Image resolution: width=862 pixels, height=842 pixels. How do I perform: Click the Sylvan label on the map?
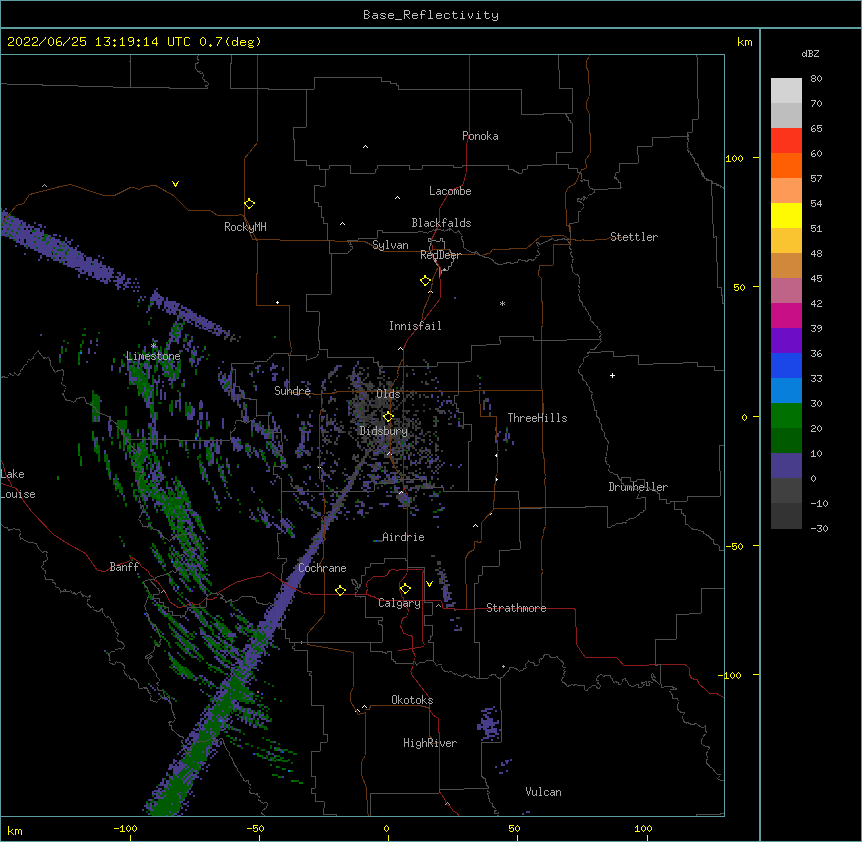point(390,245)
